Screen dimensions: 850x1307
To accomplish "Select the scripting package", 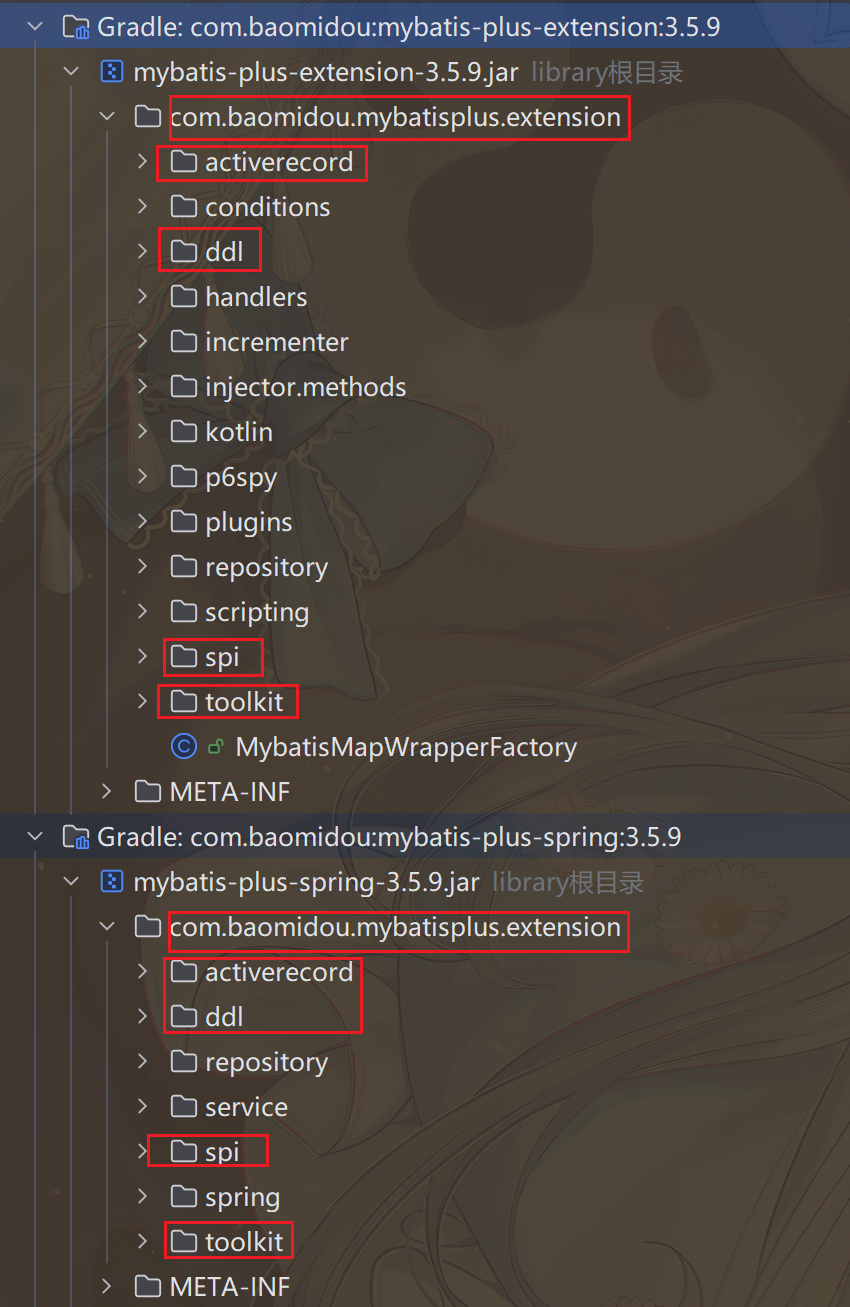I will coord(256,612).
